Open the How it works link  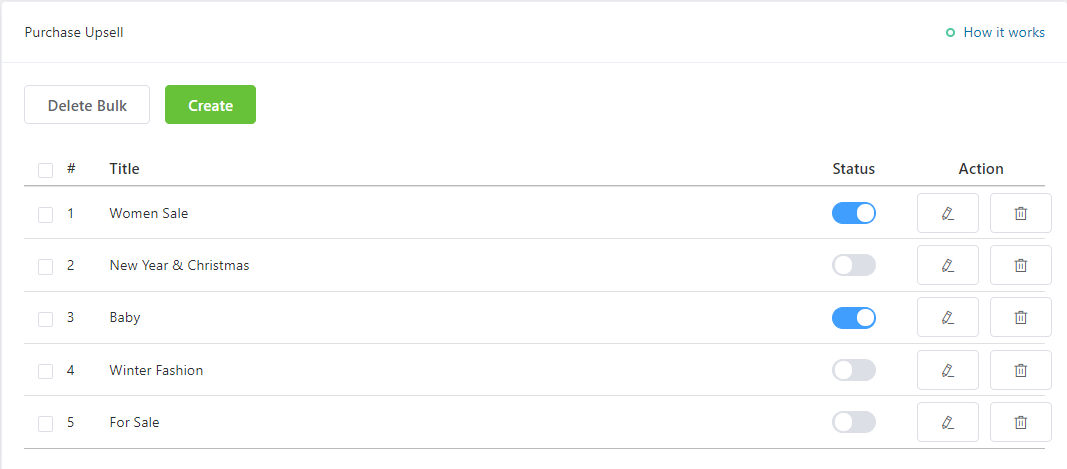click(1003, 33)
